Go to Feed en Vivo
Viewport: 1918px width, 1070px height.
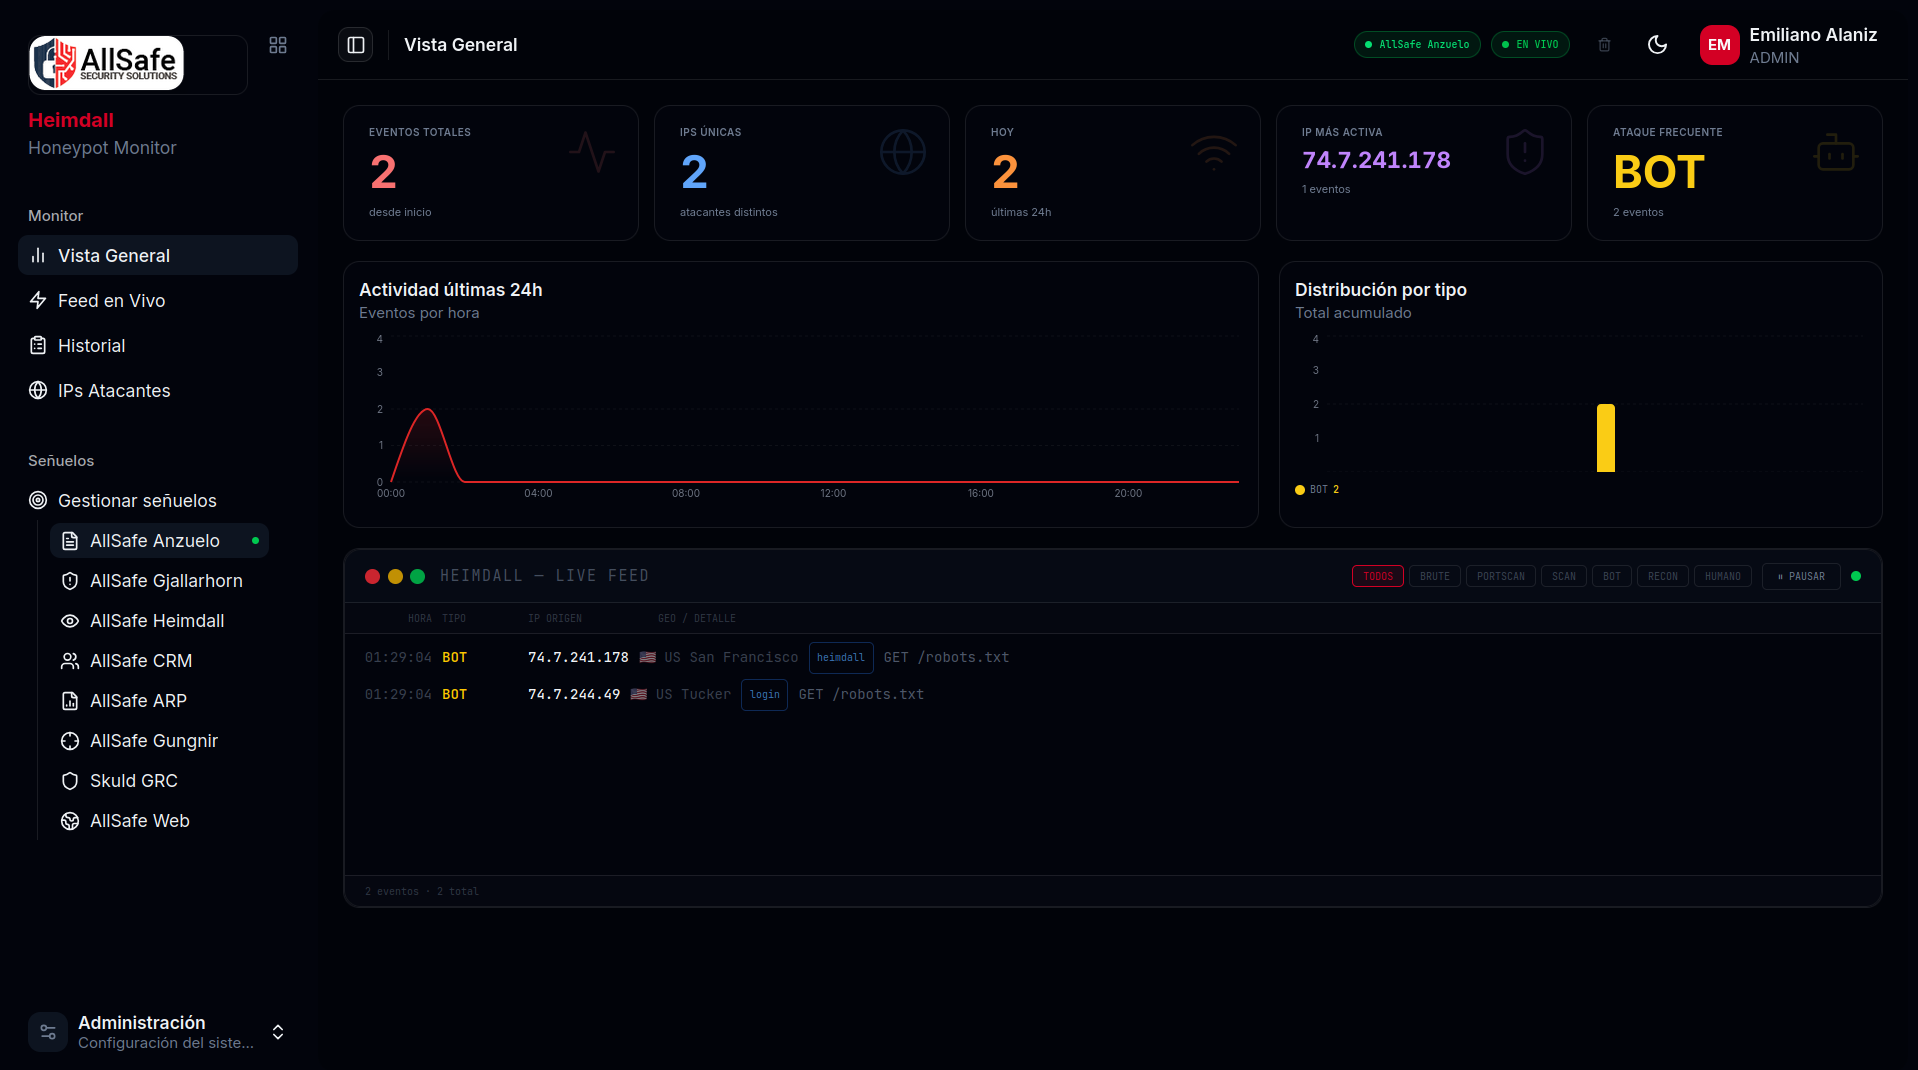[158, 300]
